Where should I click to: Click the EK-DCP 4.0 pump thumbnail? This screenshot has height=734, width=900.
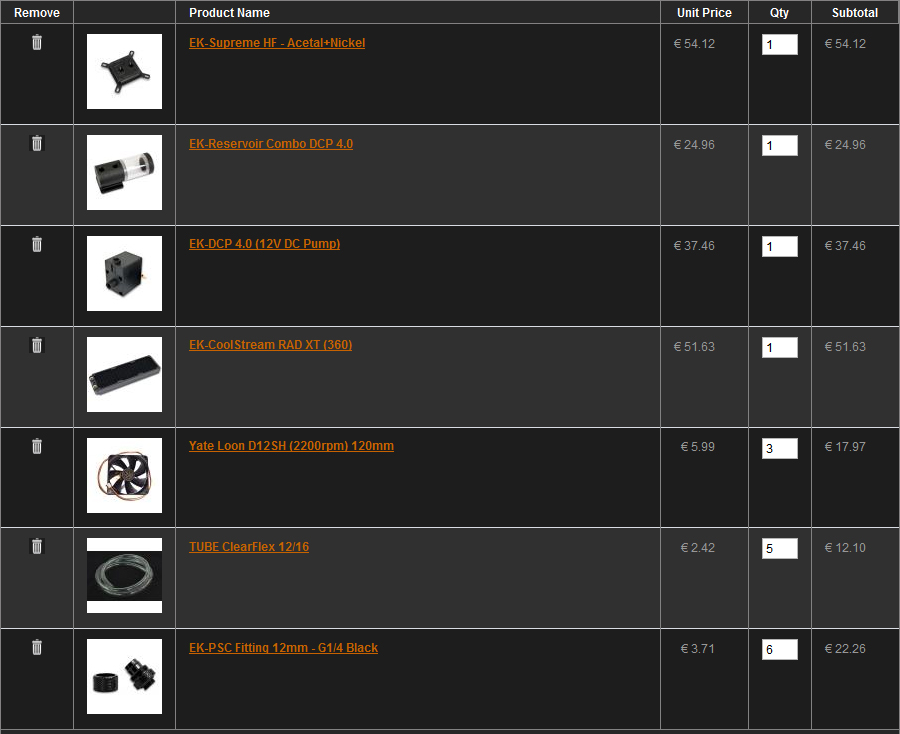pos(125,274)
